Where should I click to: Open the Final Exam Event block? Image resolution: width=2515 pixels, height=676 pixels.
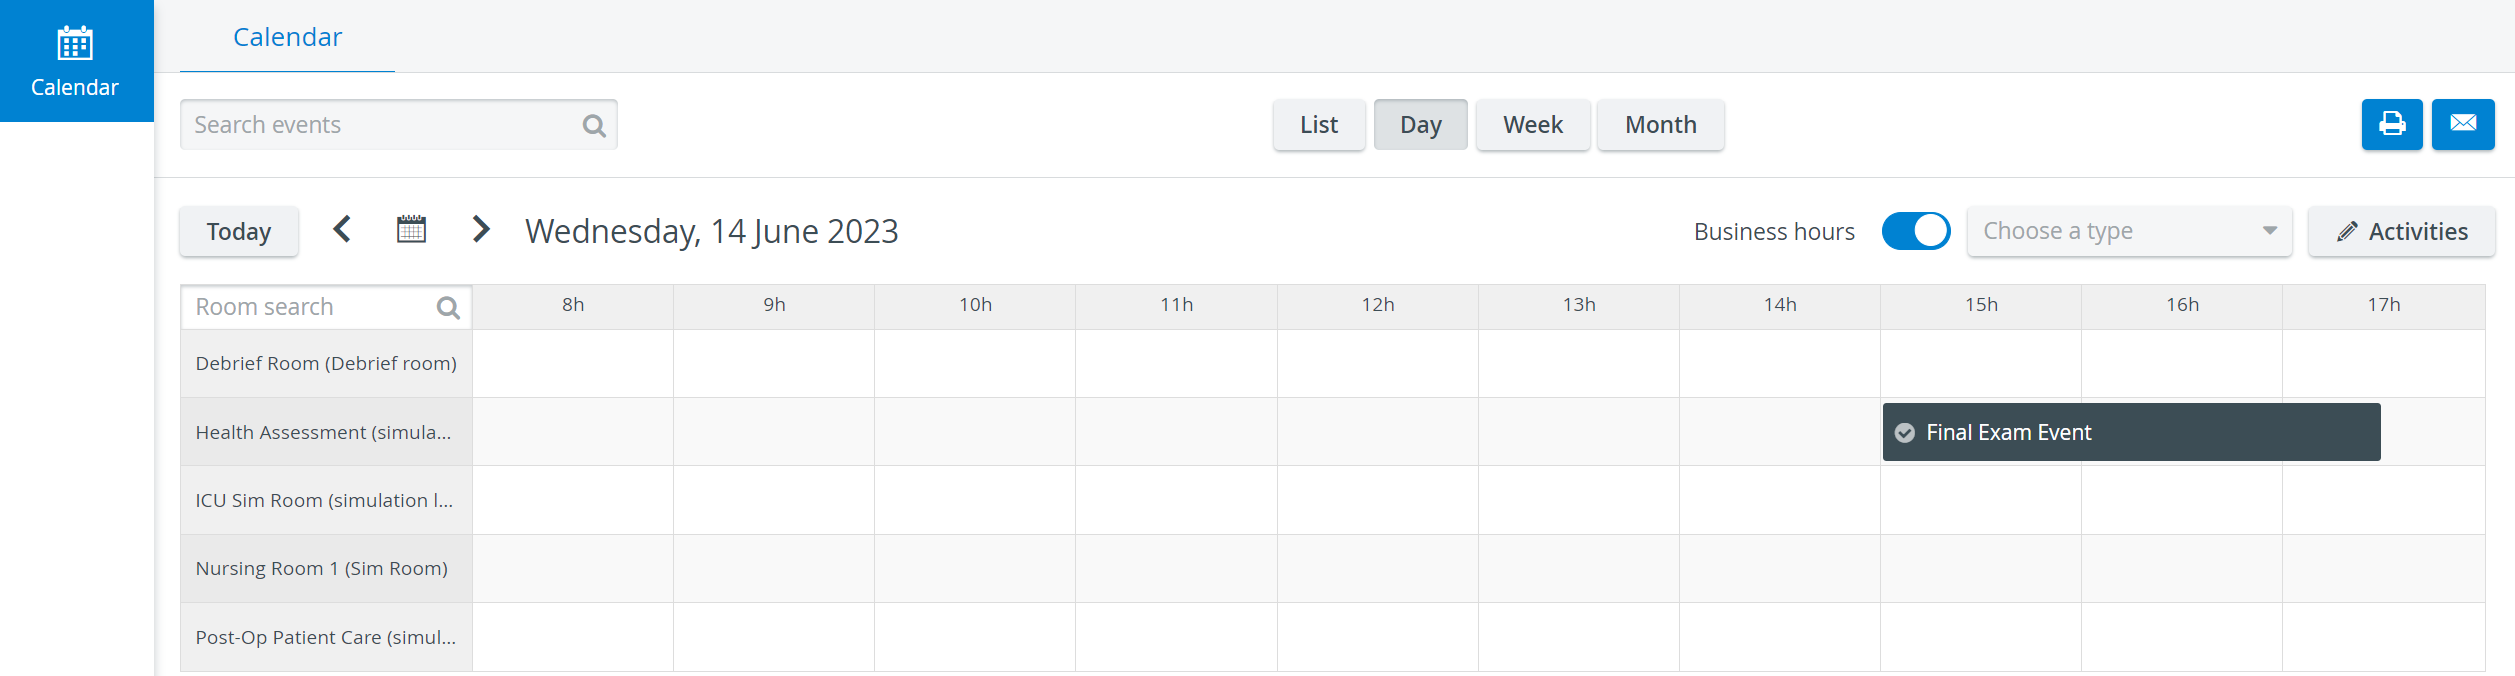(2131, 432)
